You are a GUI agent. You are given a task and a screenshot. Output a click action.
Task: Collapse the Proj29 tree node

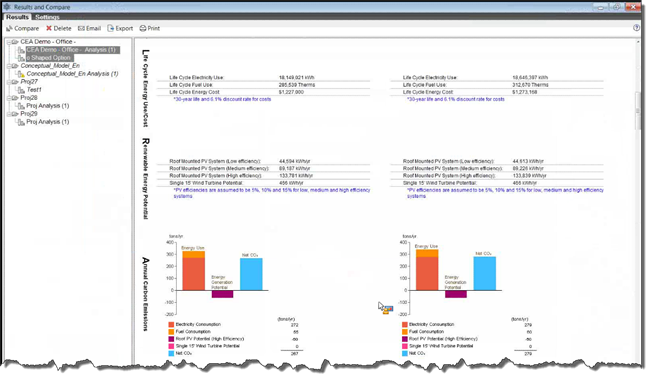pos(8,114)
